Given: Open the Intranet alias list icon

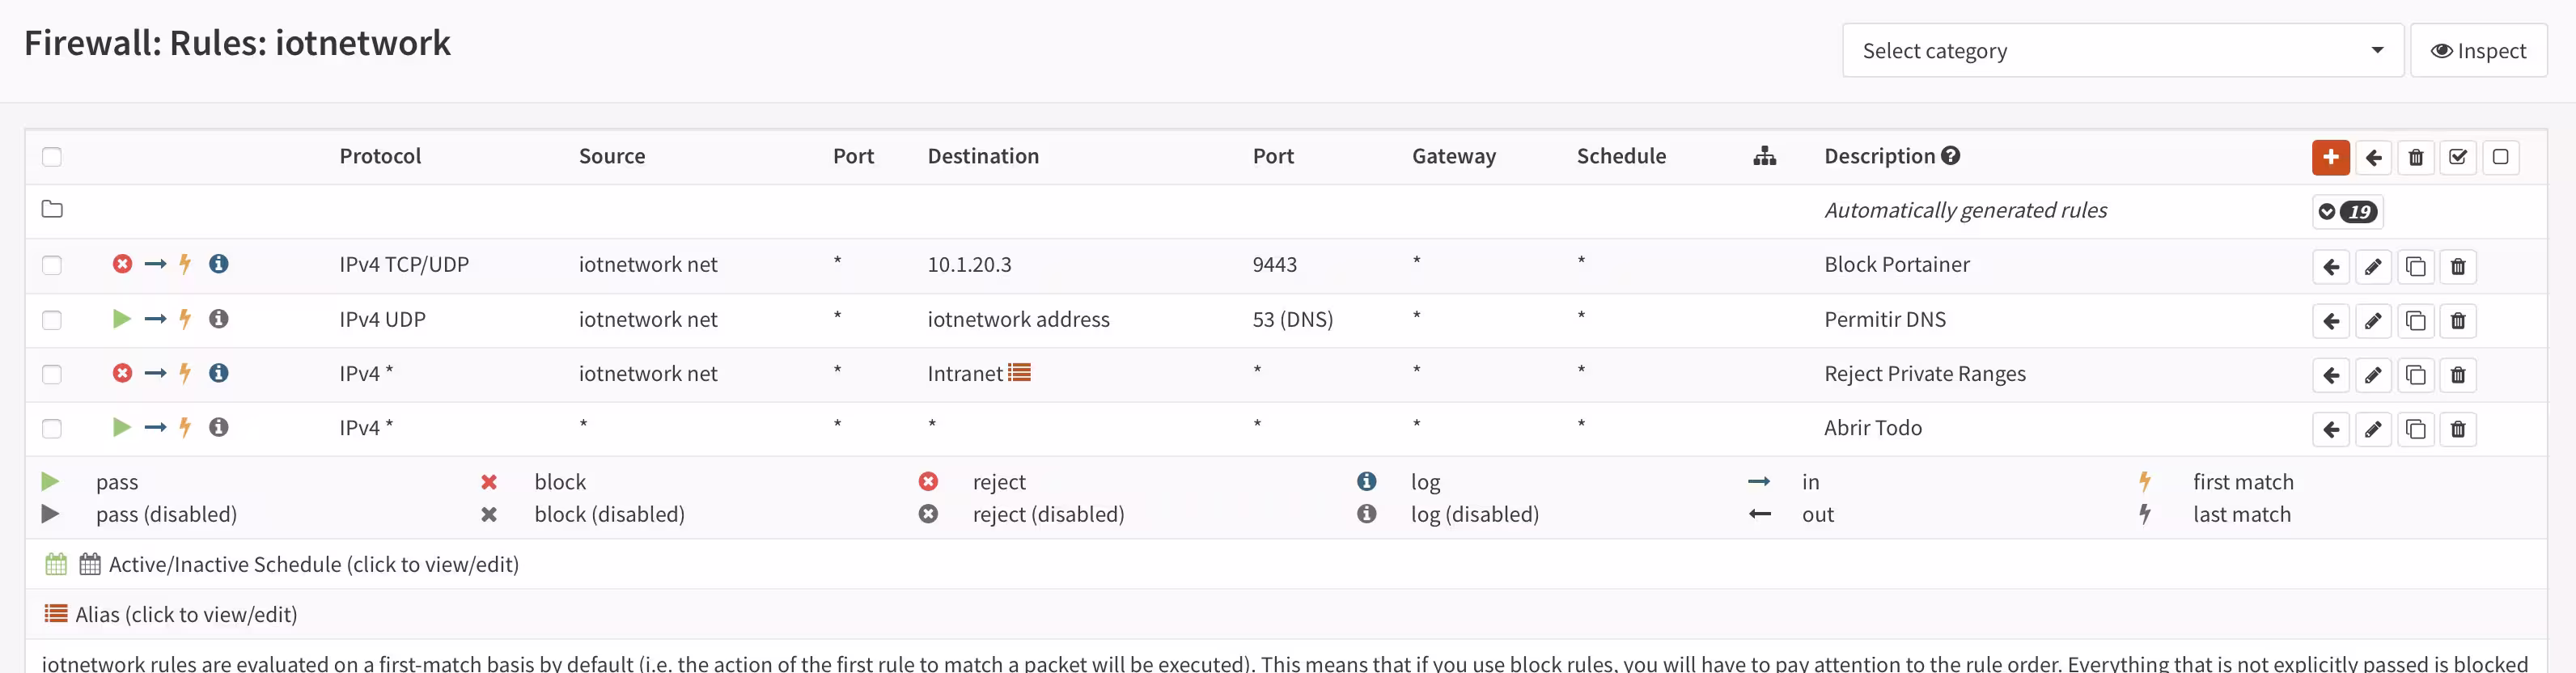Looking at the screenshot, I should click(1019, 373).
